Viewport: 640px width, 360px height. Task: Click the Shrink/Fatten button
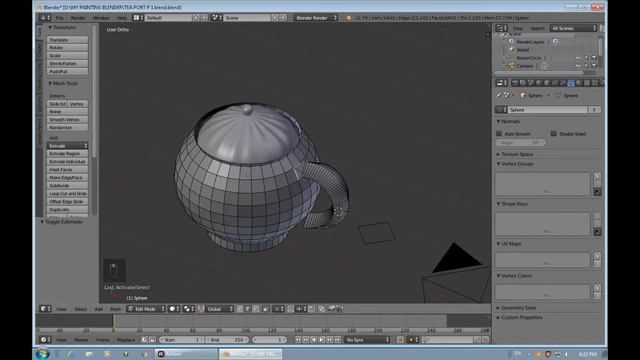pos(67,64)
